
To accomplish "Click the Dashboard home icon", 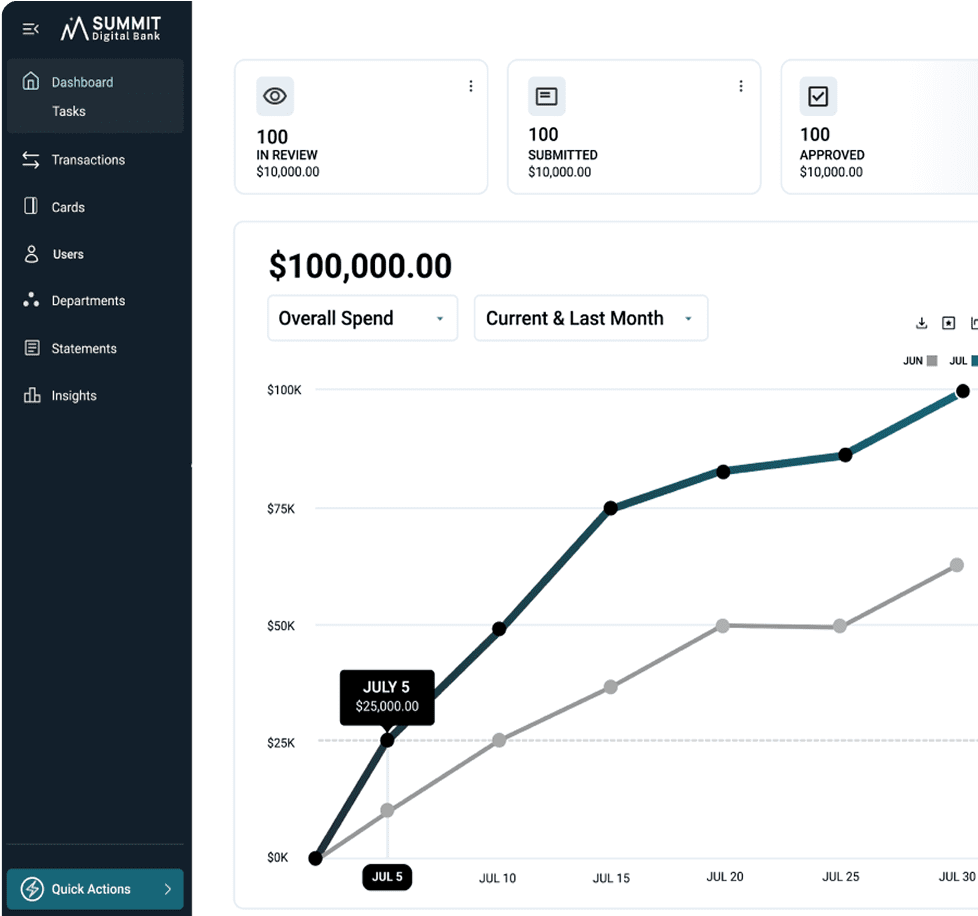I will click(31, 81).
